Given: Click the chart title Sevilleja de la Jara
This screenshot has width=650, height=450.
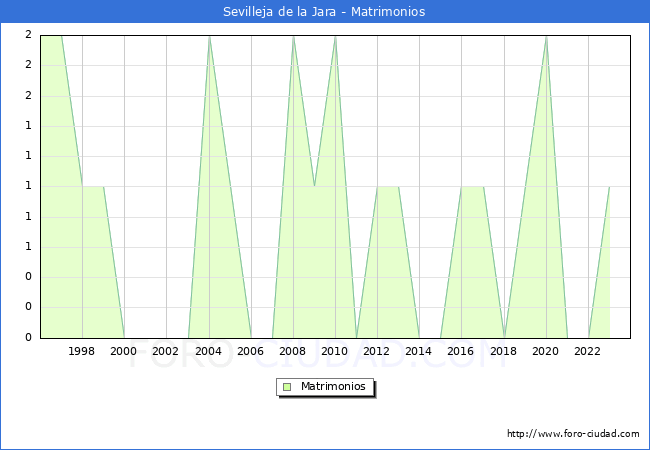Looking at the screenshot, I should [x=324, y=12].
